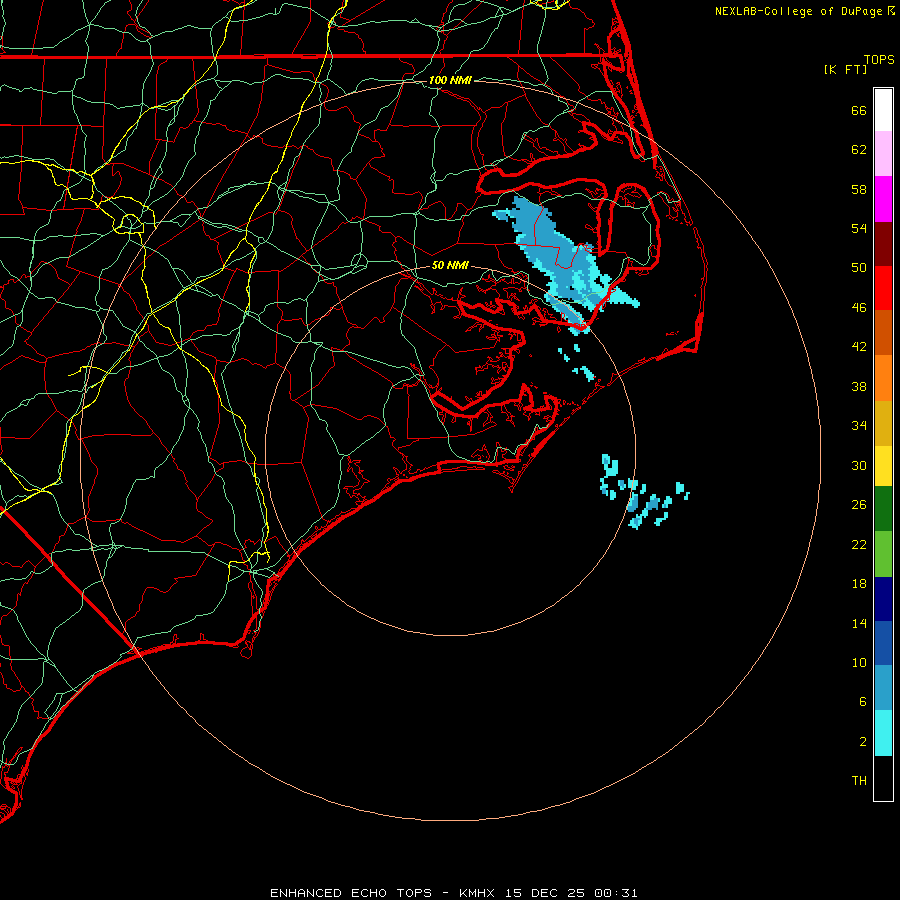Viewport: 900px width, 900px height.
Task: Click the gold 38 kft legend swatch
Action: pyautogui.click(x=883, y=423)
